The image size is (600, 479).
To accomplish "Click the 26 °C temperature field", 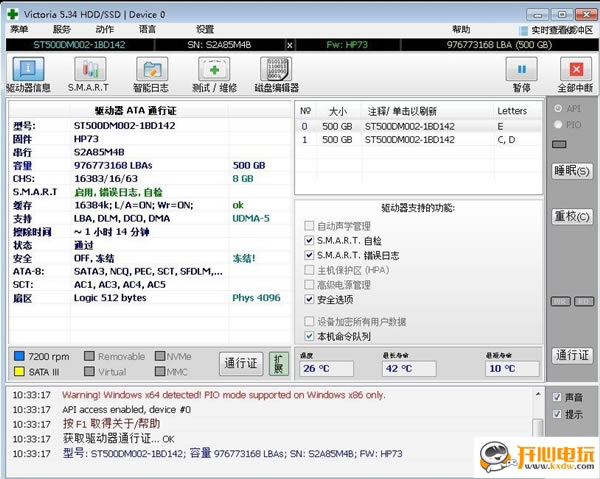I will [x=326, y=368].
